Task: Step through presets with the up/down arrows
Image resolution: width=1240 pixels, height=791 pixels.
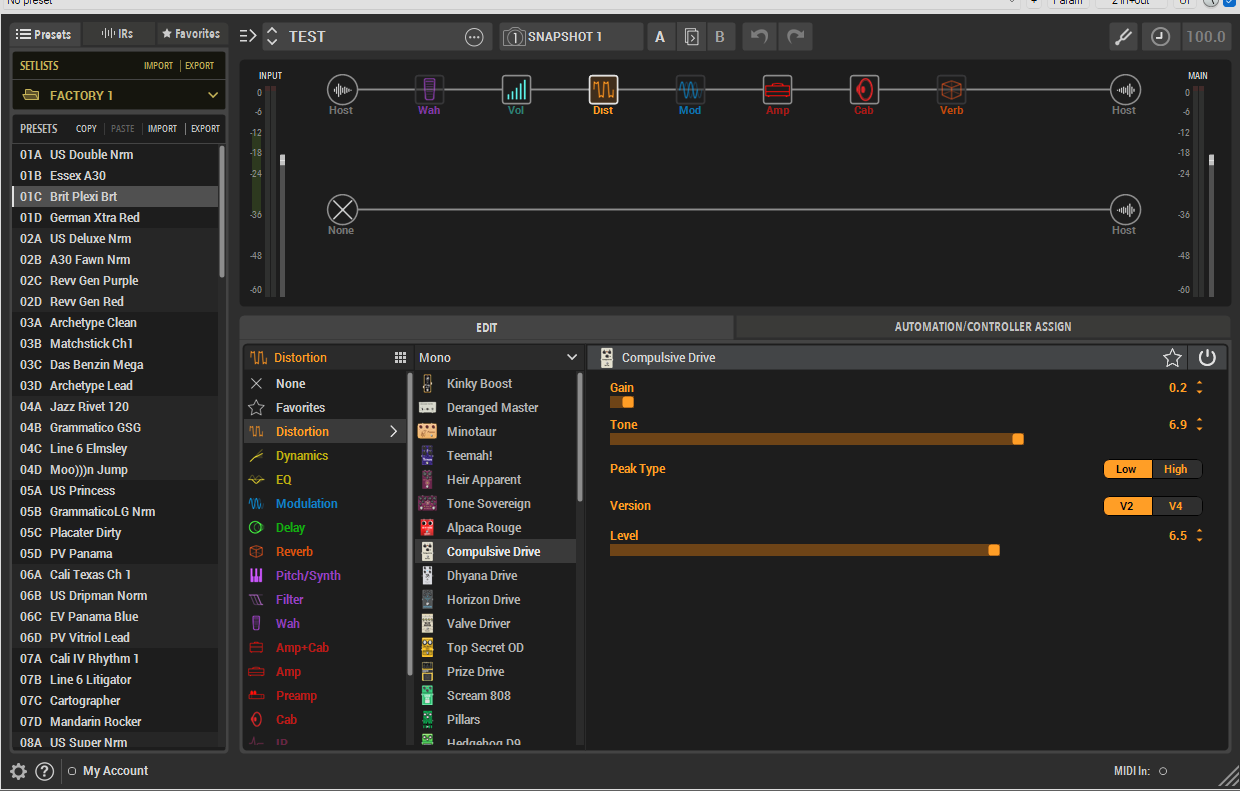Action: tap(272, 37)
